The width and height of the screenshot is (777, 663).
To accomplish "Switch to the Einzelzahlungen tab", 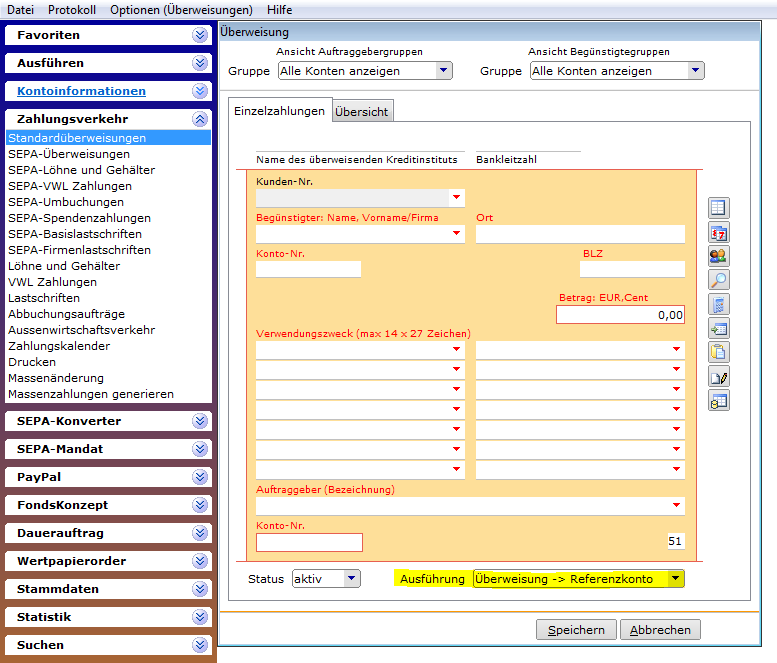I will [279, 111].
